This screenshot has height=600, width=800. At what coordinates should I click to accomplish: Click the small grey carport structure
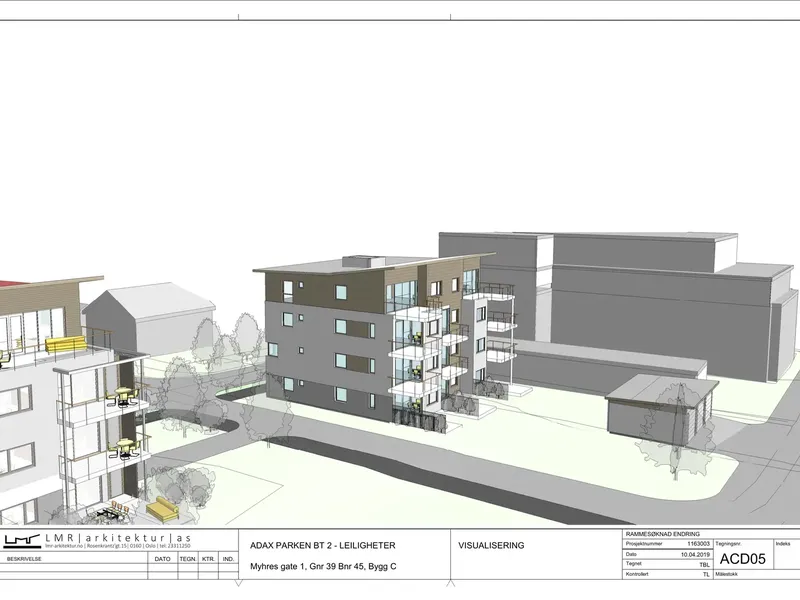661,408
